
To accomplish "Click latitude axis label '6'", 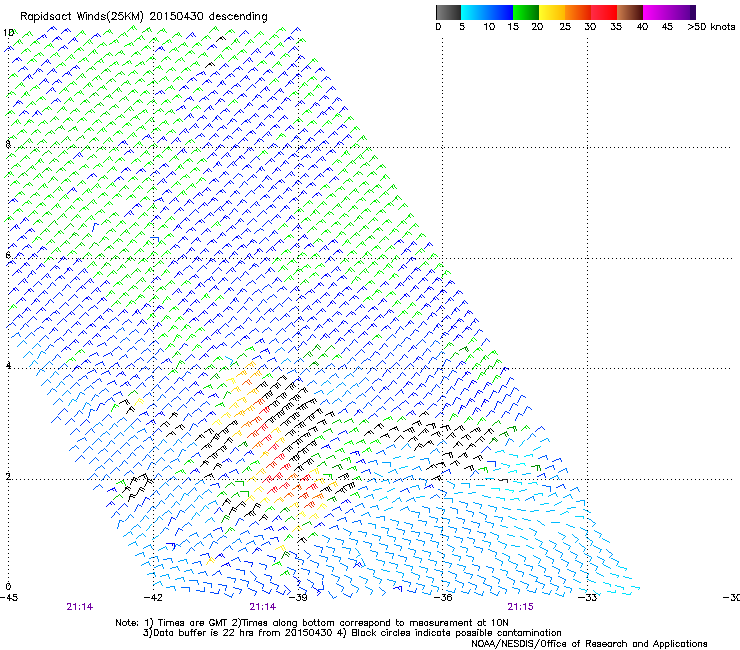I will tap(8, 255).
